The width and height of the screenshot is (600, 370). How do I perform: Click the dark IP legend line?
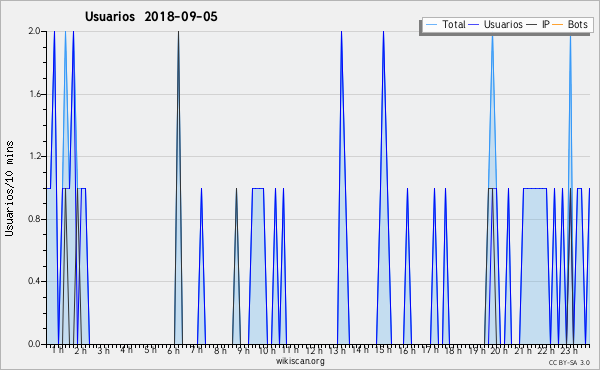tap(532, 25)
